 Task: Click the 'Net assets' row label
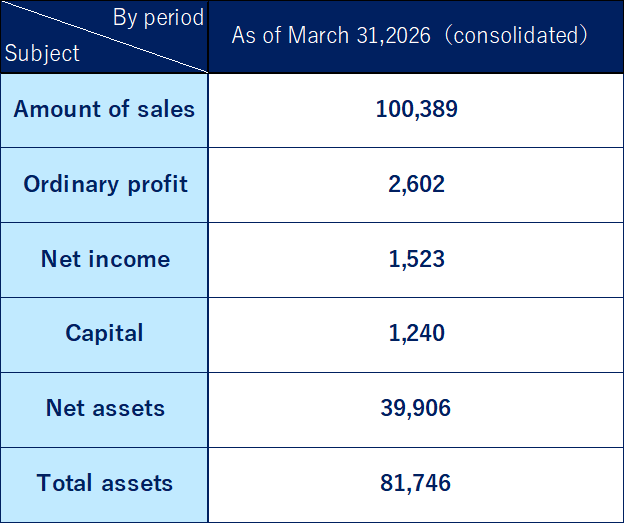[105, 408]
